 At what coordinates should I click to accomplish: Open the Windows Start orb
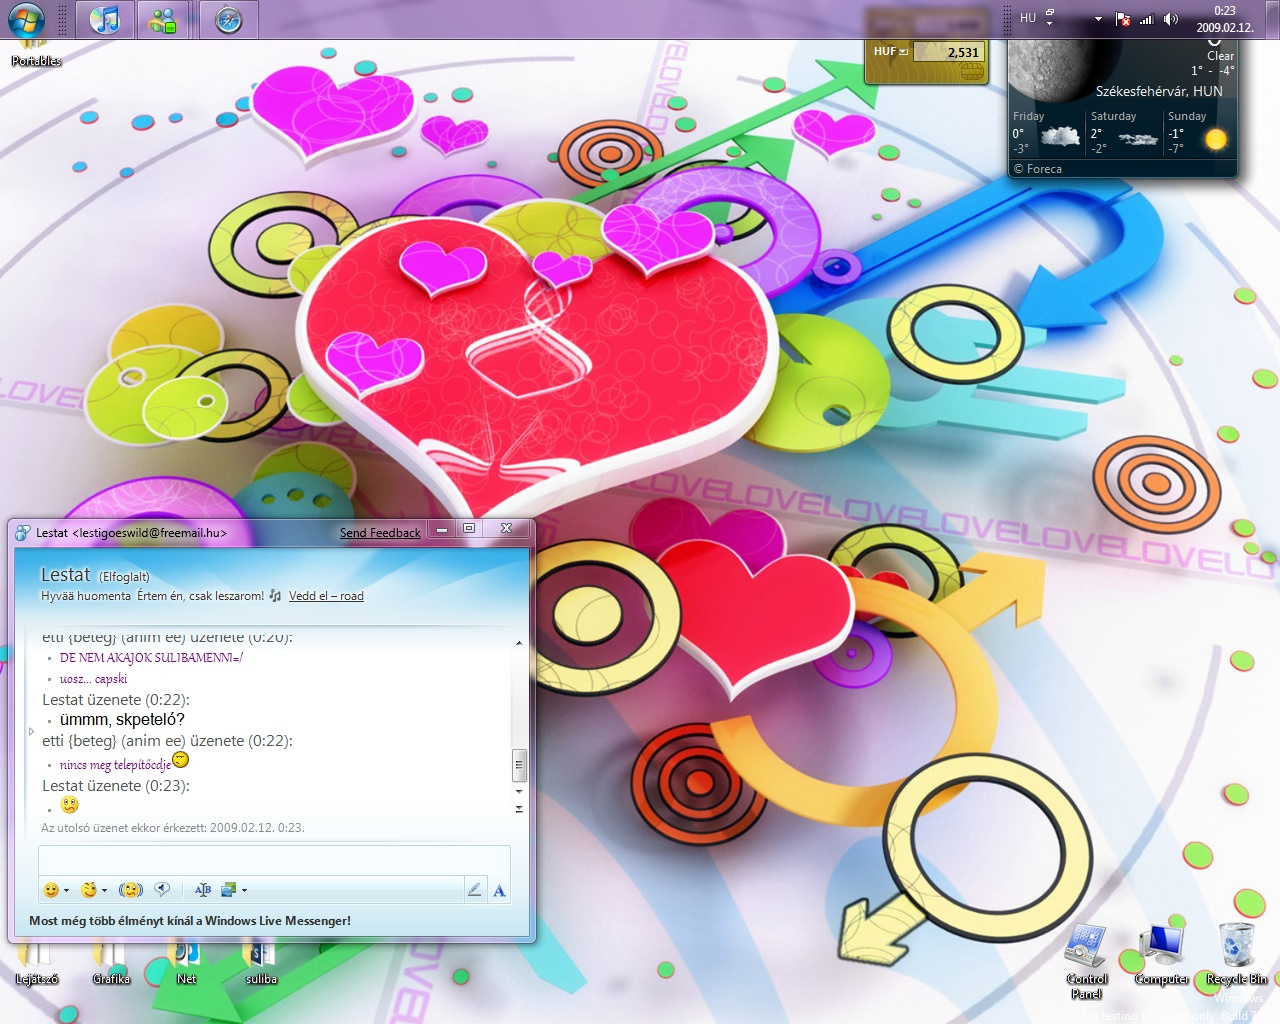[27, 19]
